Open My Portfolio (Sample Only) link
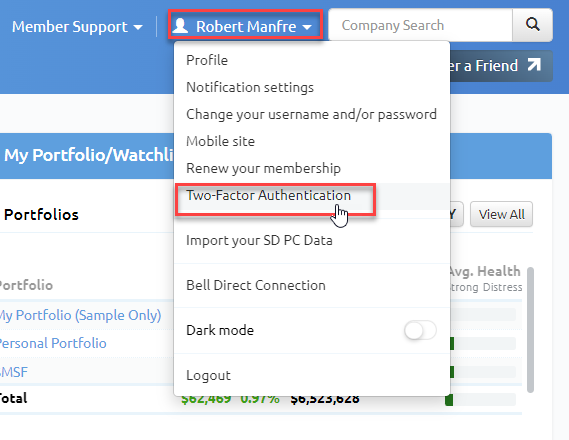The width and height of the screenshot is (569, 440). [x=80, y=315]
